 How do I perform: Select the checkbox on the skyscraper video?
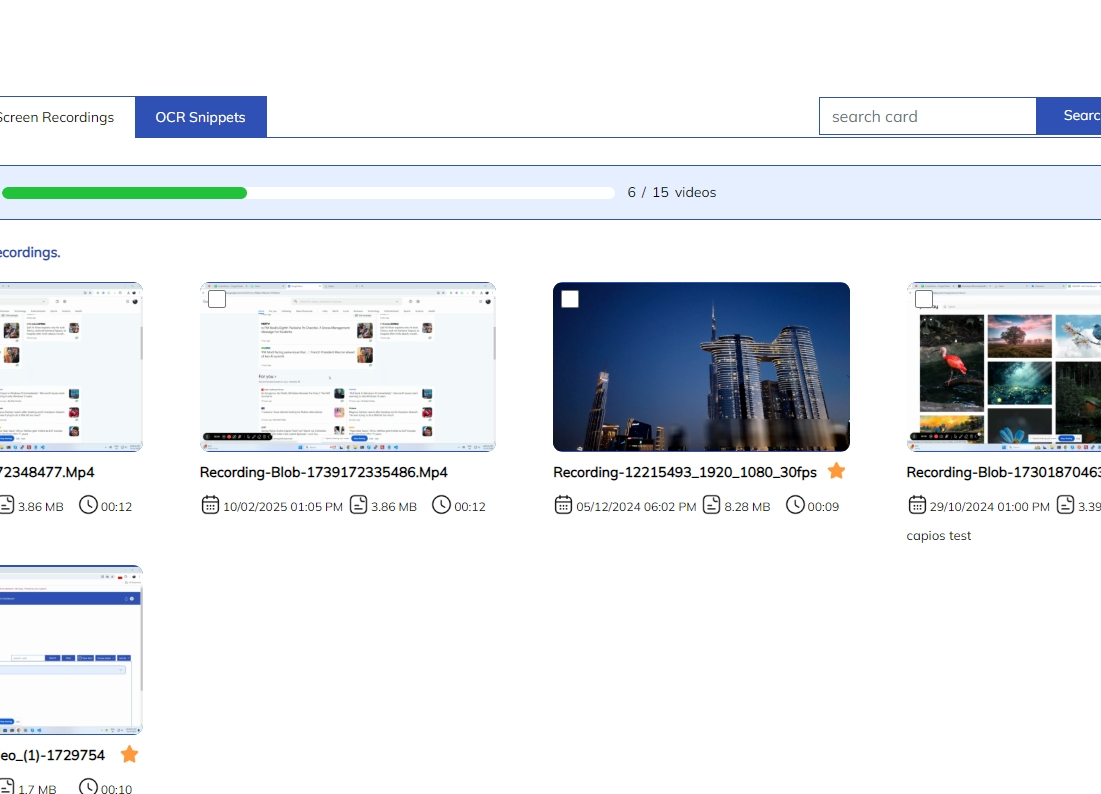point(570,299)
